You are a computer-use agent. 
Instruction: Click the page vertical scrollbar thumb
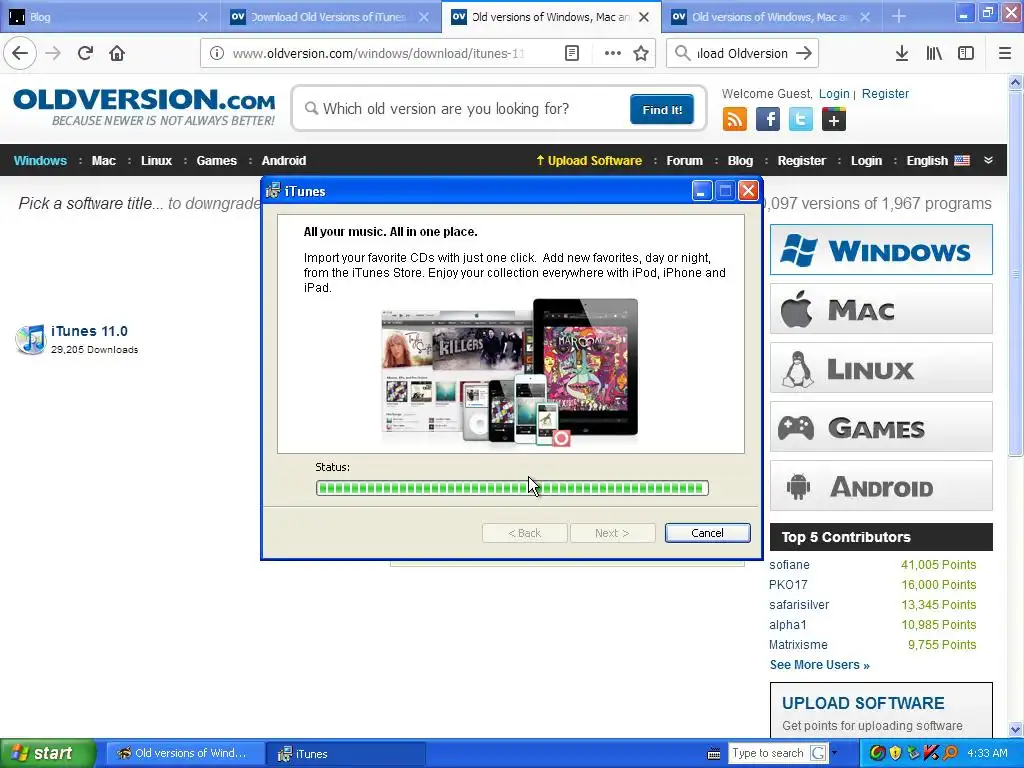tap(1016, 273)
